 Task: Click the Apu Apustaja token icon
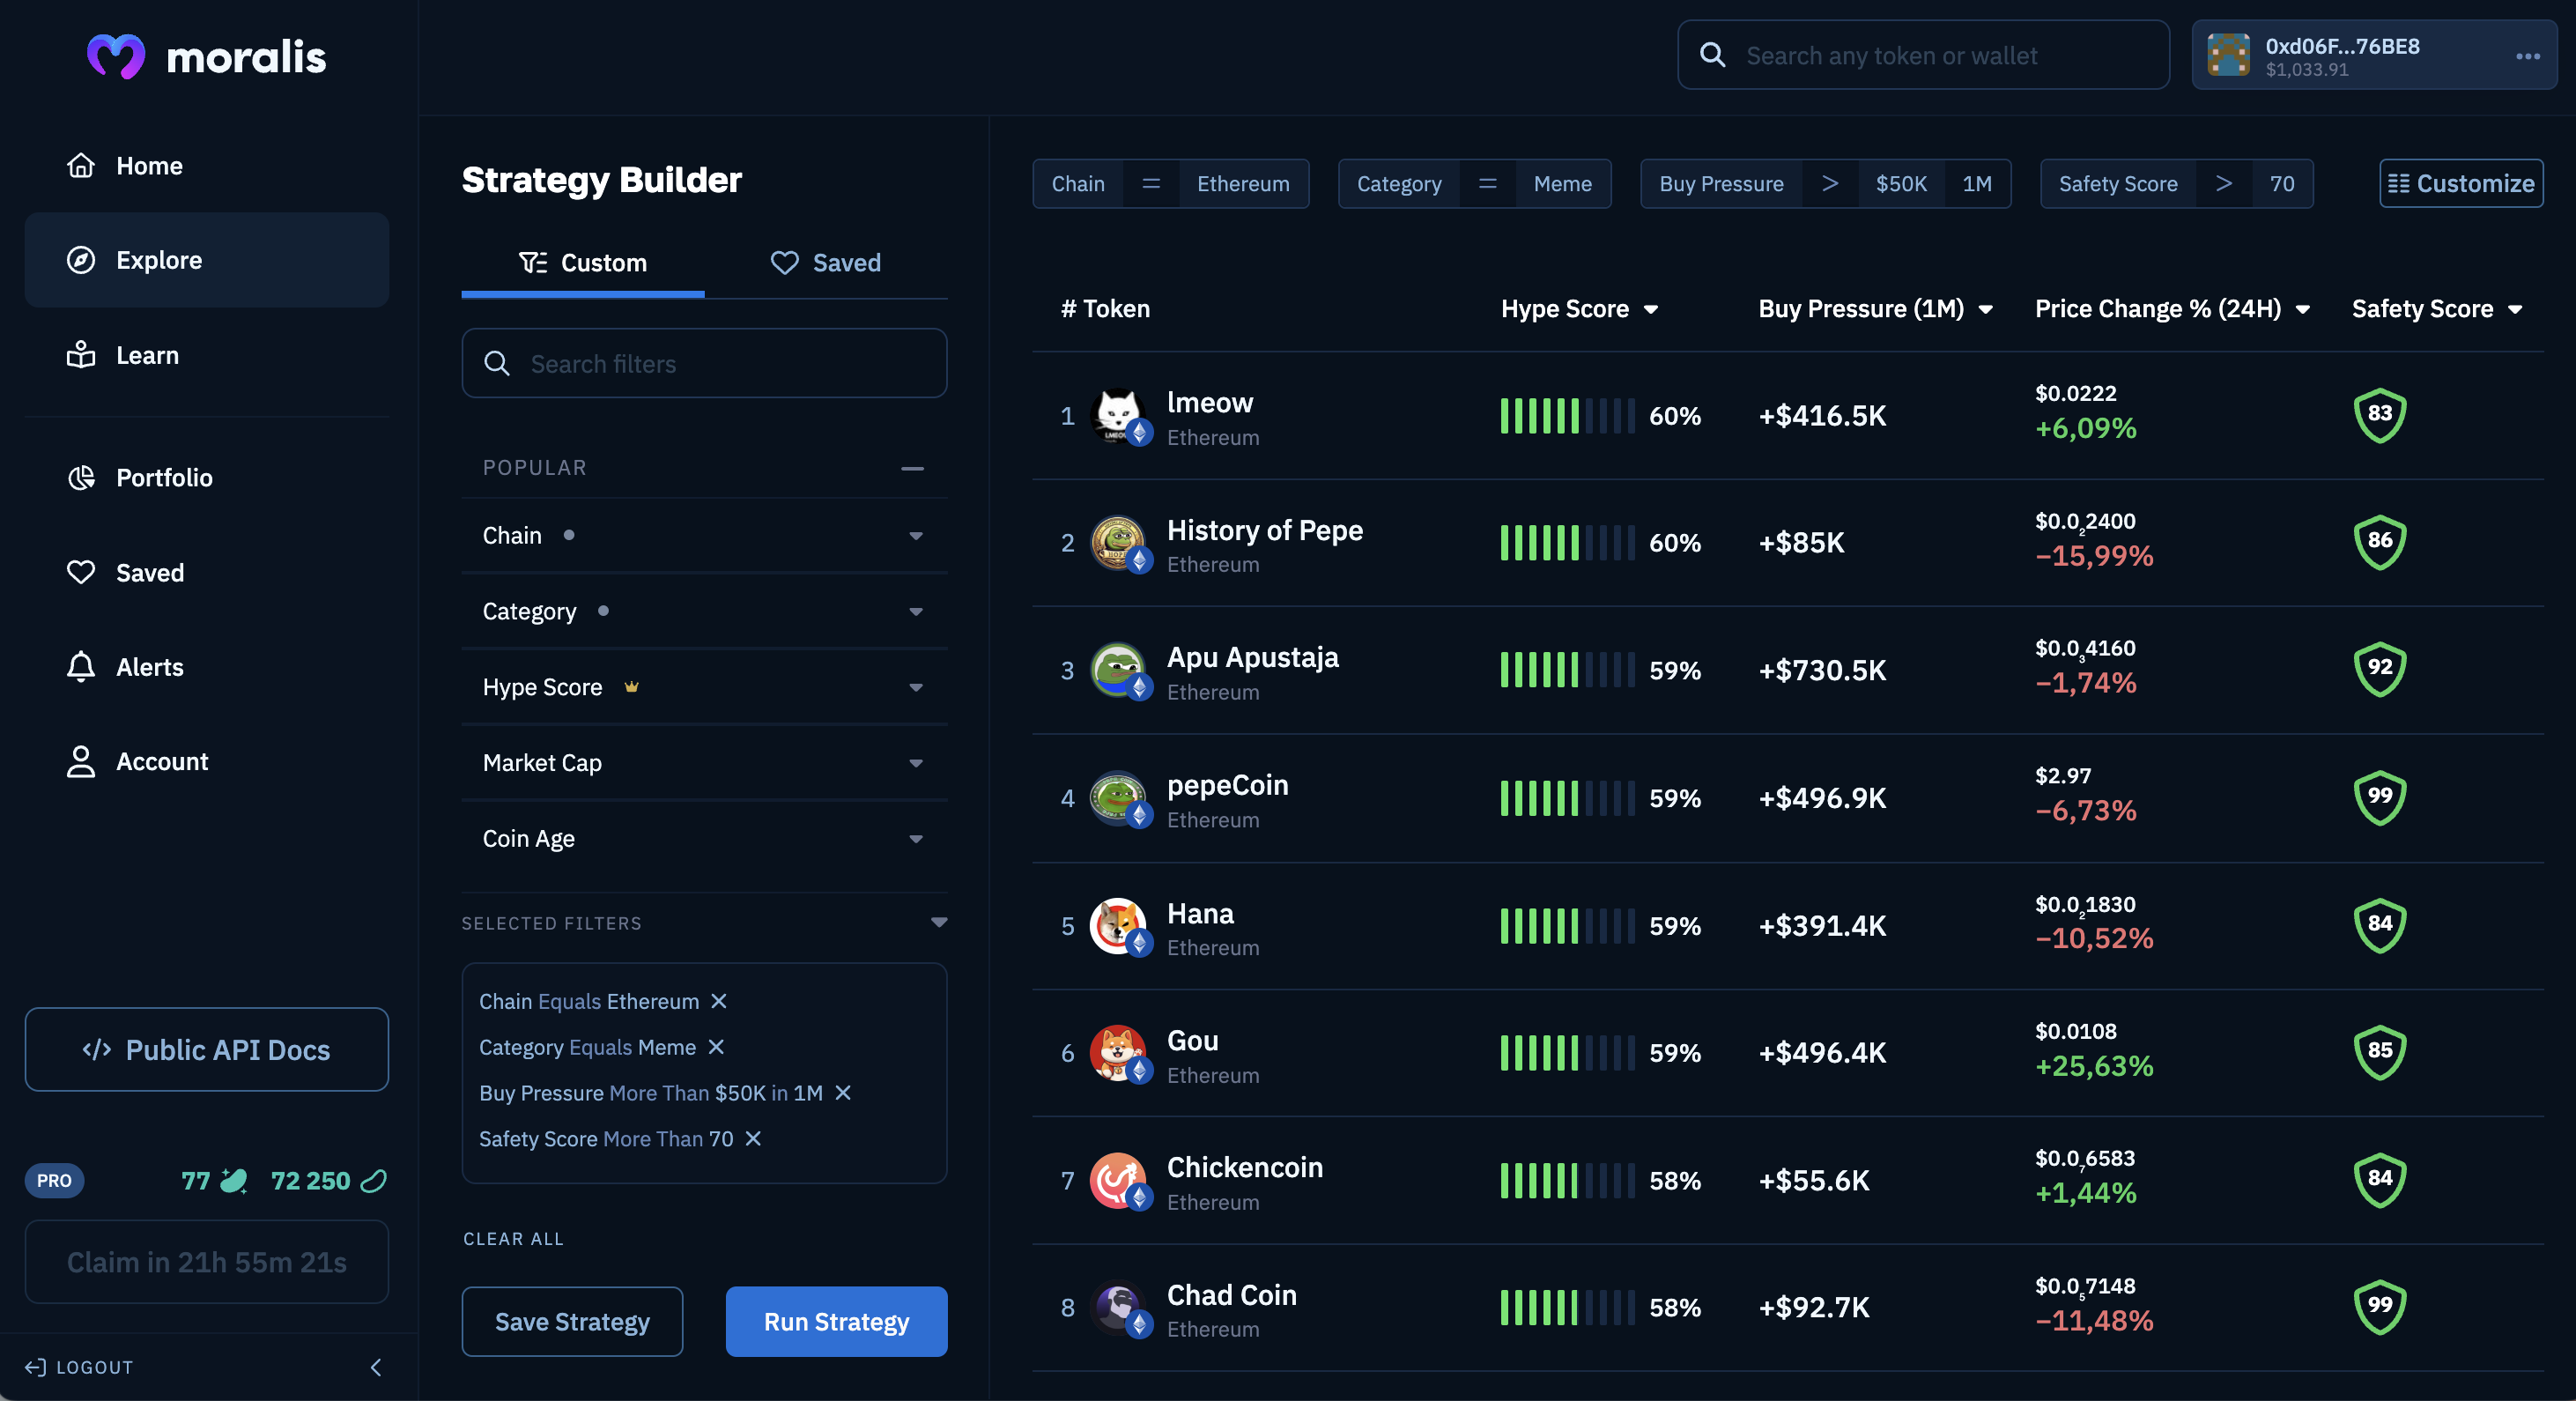pos(1118,670)
